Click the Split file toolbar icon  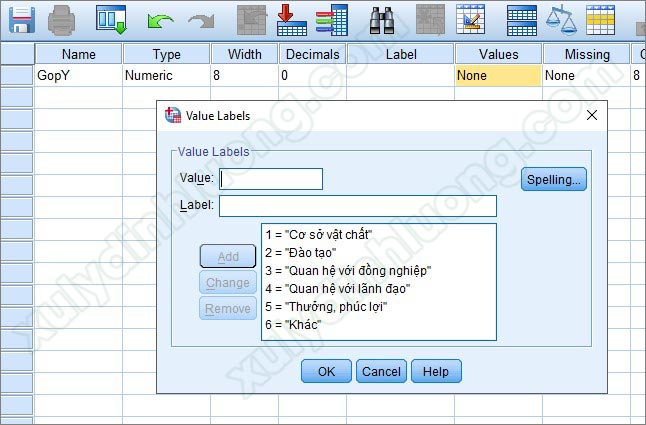(522, 18)
